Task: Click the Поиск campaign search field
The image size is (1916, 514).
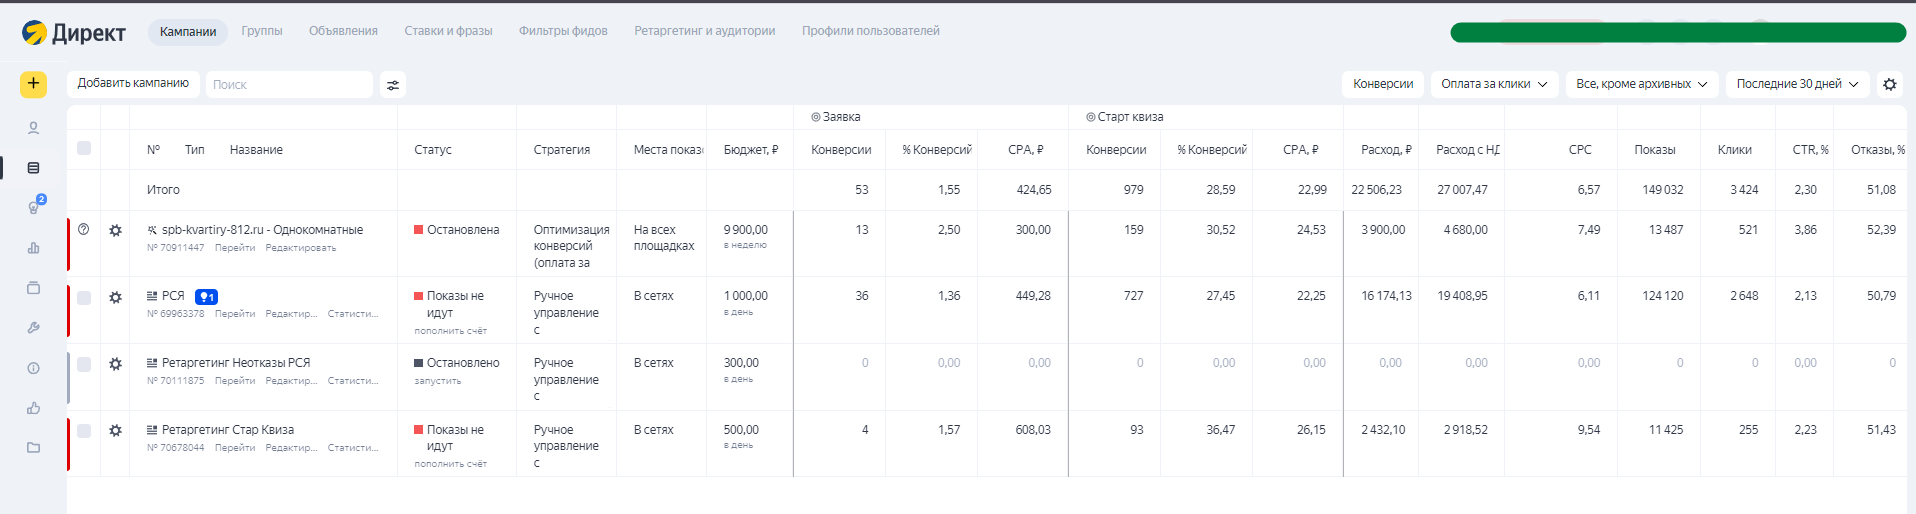Action: 288,85
